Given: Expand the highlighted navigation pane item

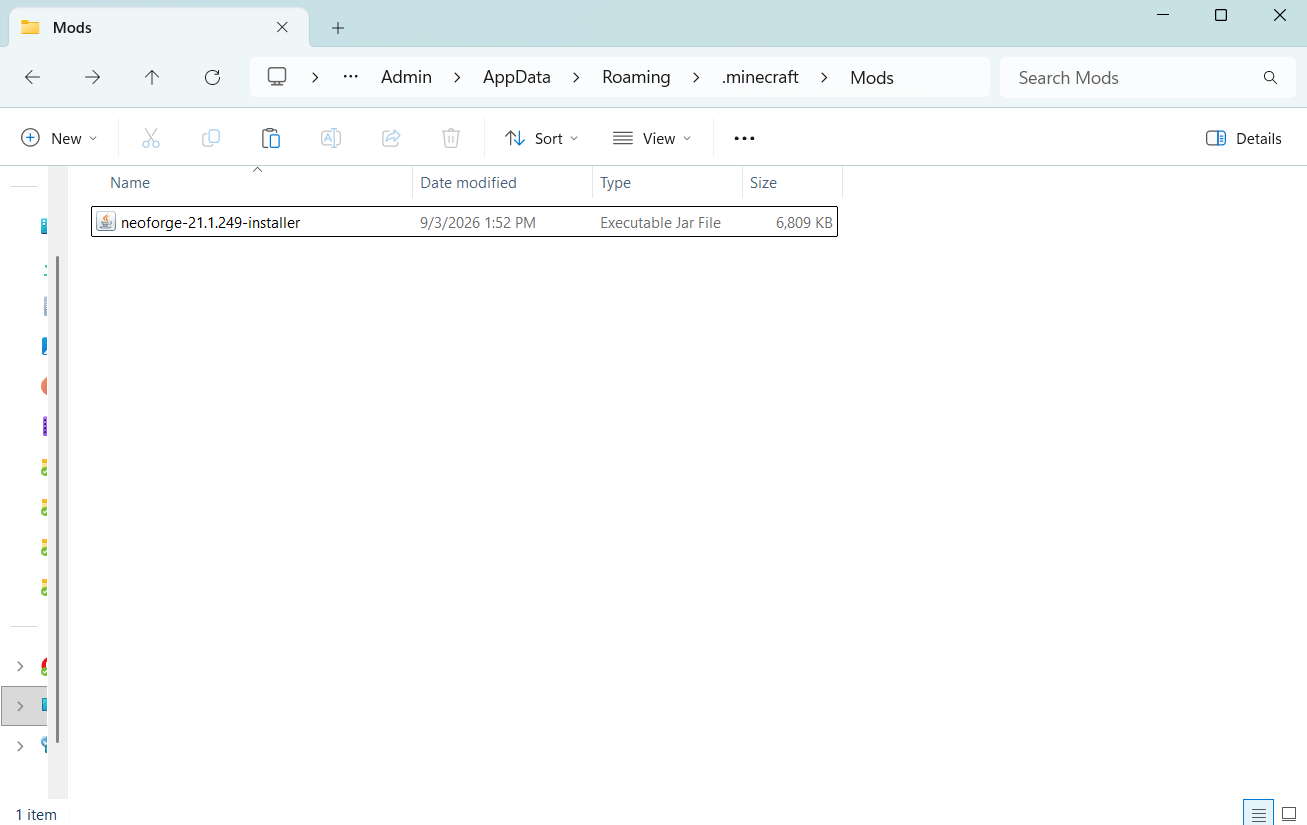Looking at the screenshot, I should [x=20, y=706].
